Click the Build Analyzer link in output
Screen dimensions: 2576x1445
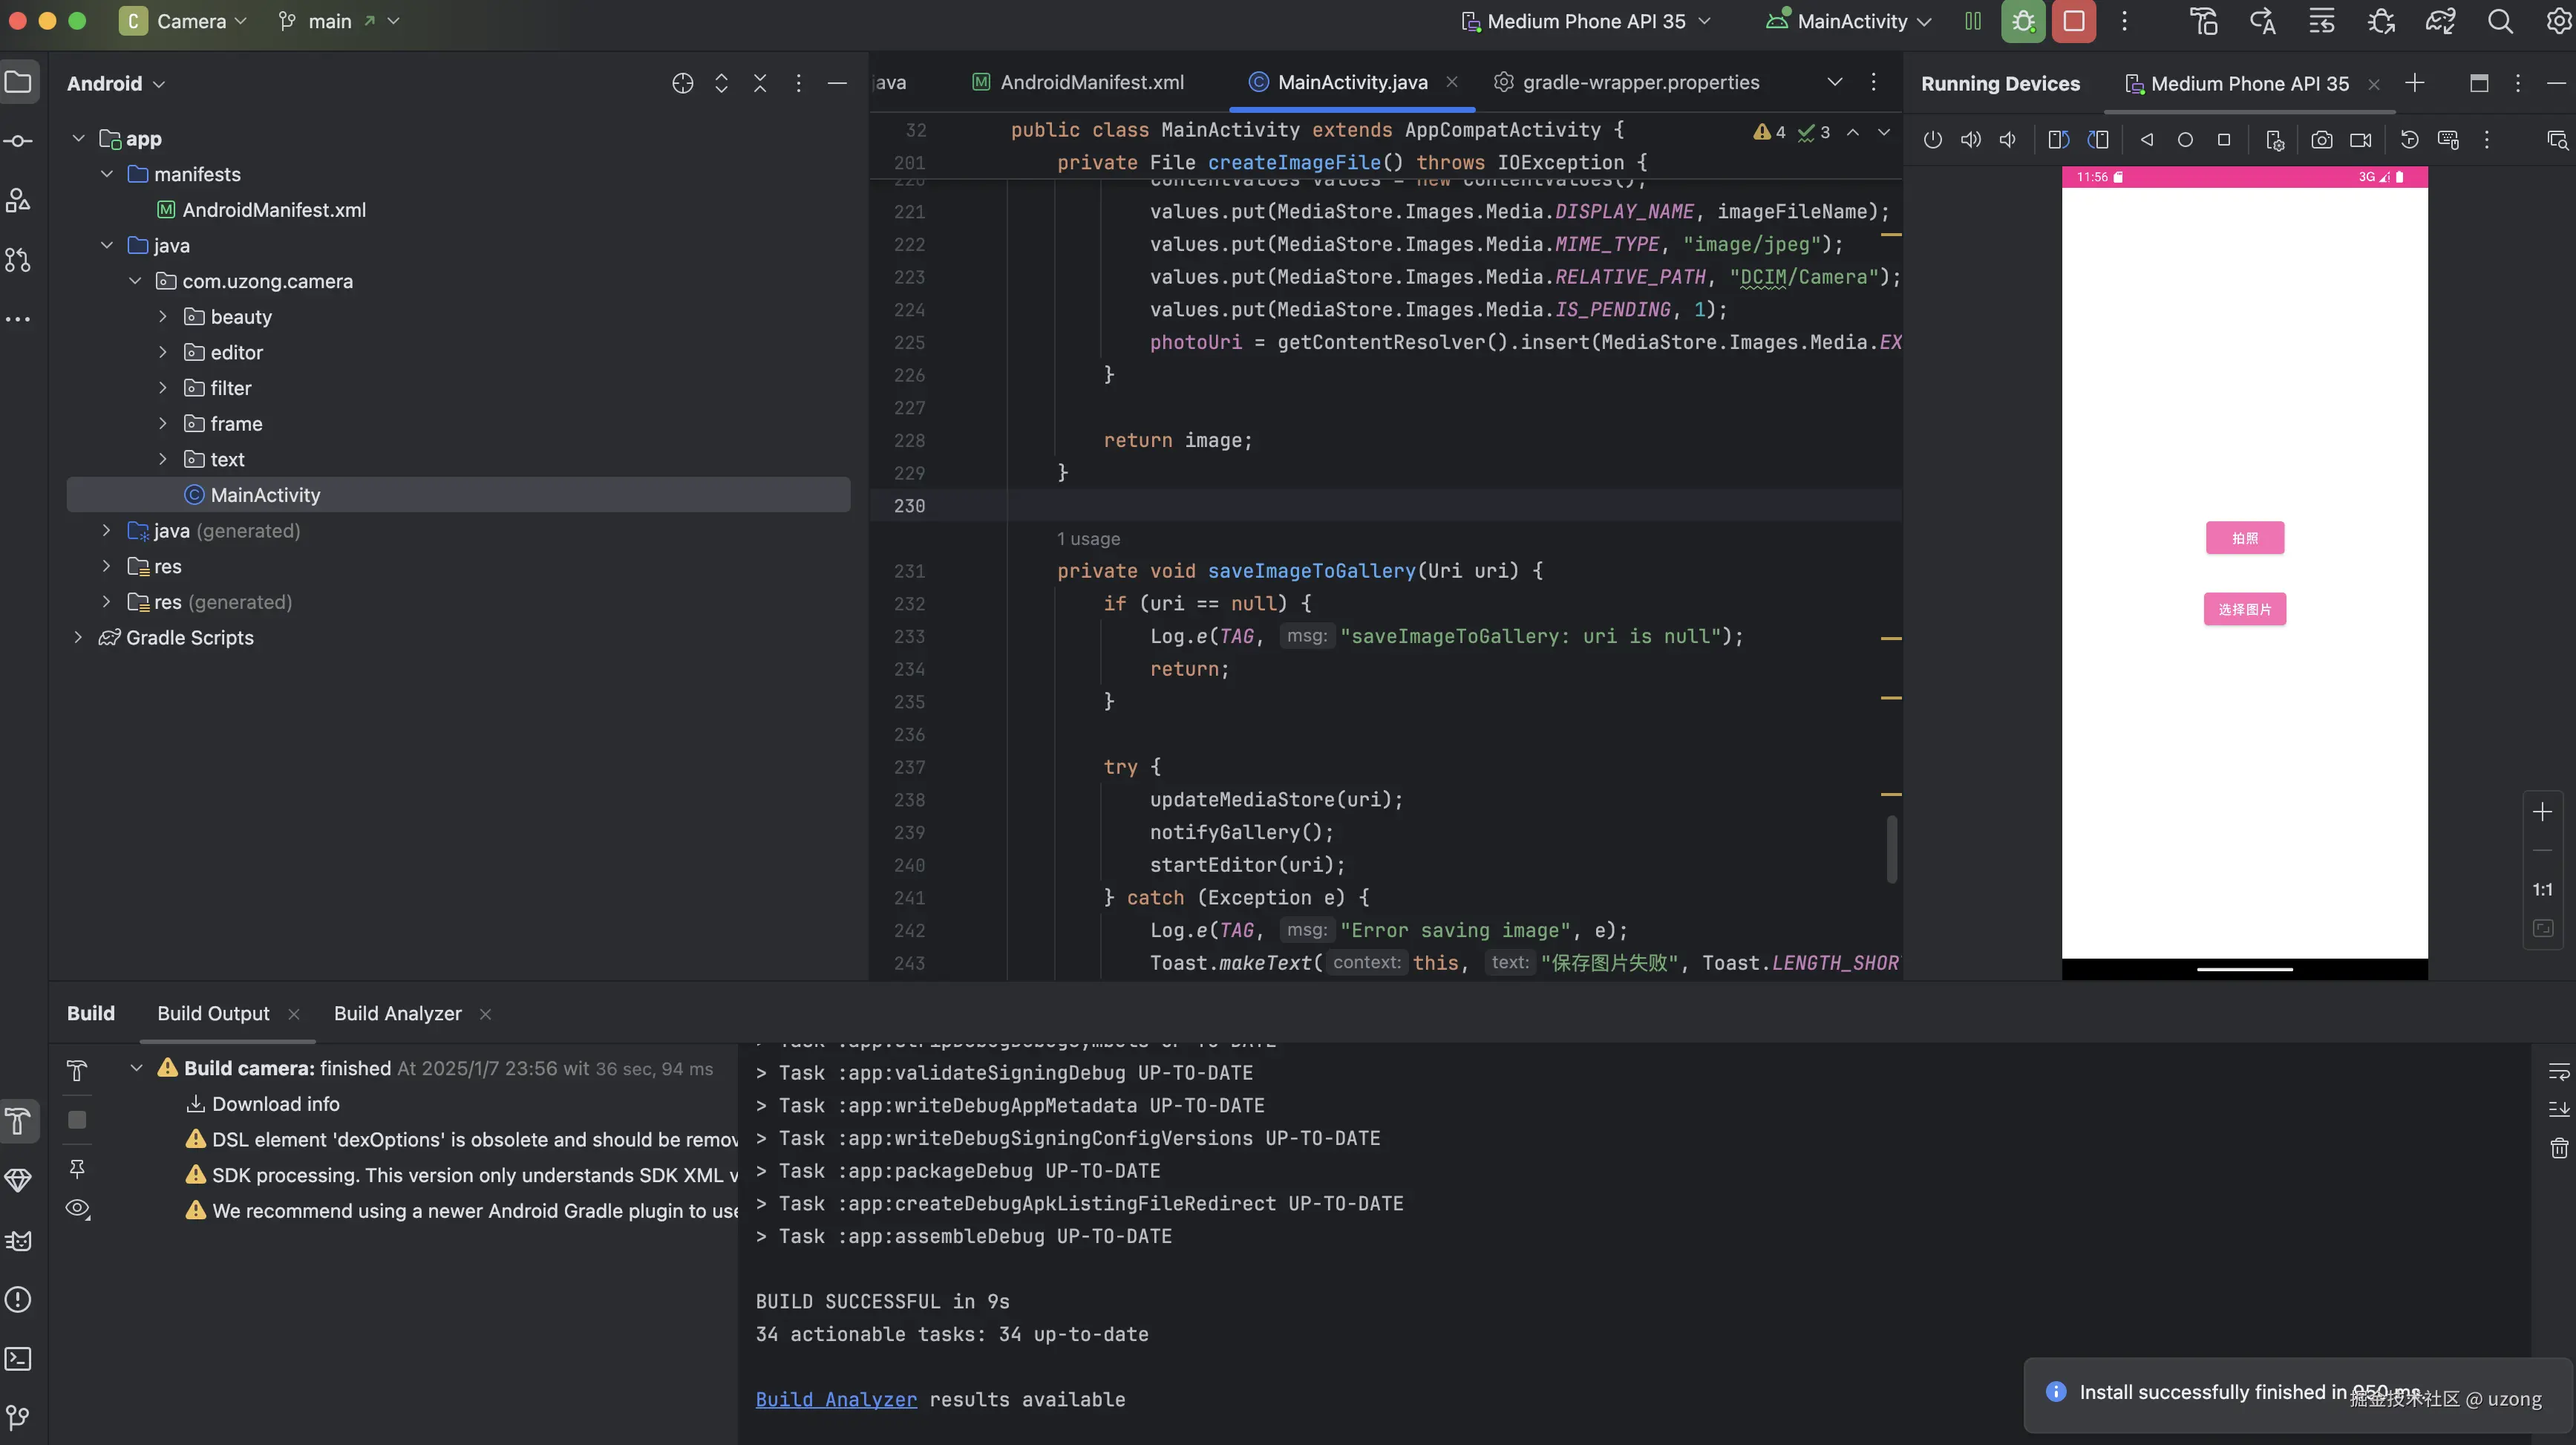(835, 1399)
